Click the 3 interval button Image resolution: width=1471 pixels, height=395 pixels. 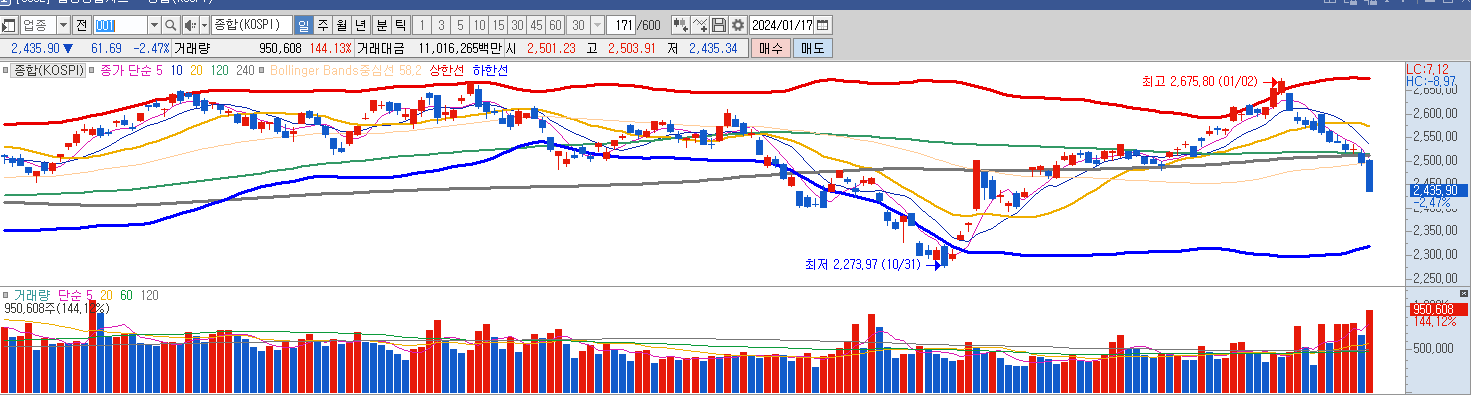coord(441,25)
